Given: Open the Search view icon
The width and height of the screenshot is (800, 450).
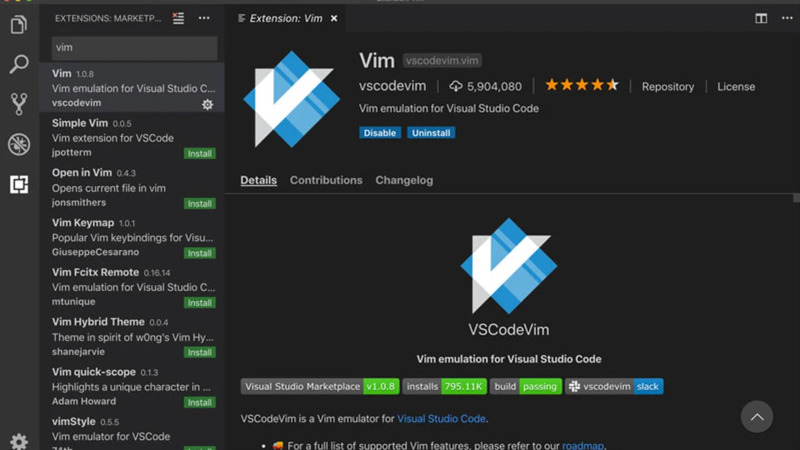Looking at the screenshot, I should pos(19,64).
